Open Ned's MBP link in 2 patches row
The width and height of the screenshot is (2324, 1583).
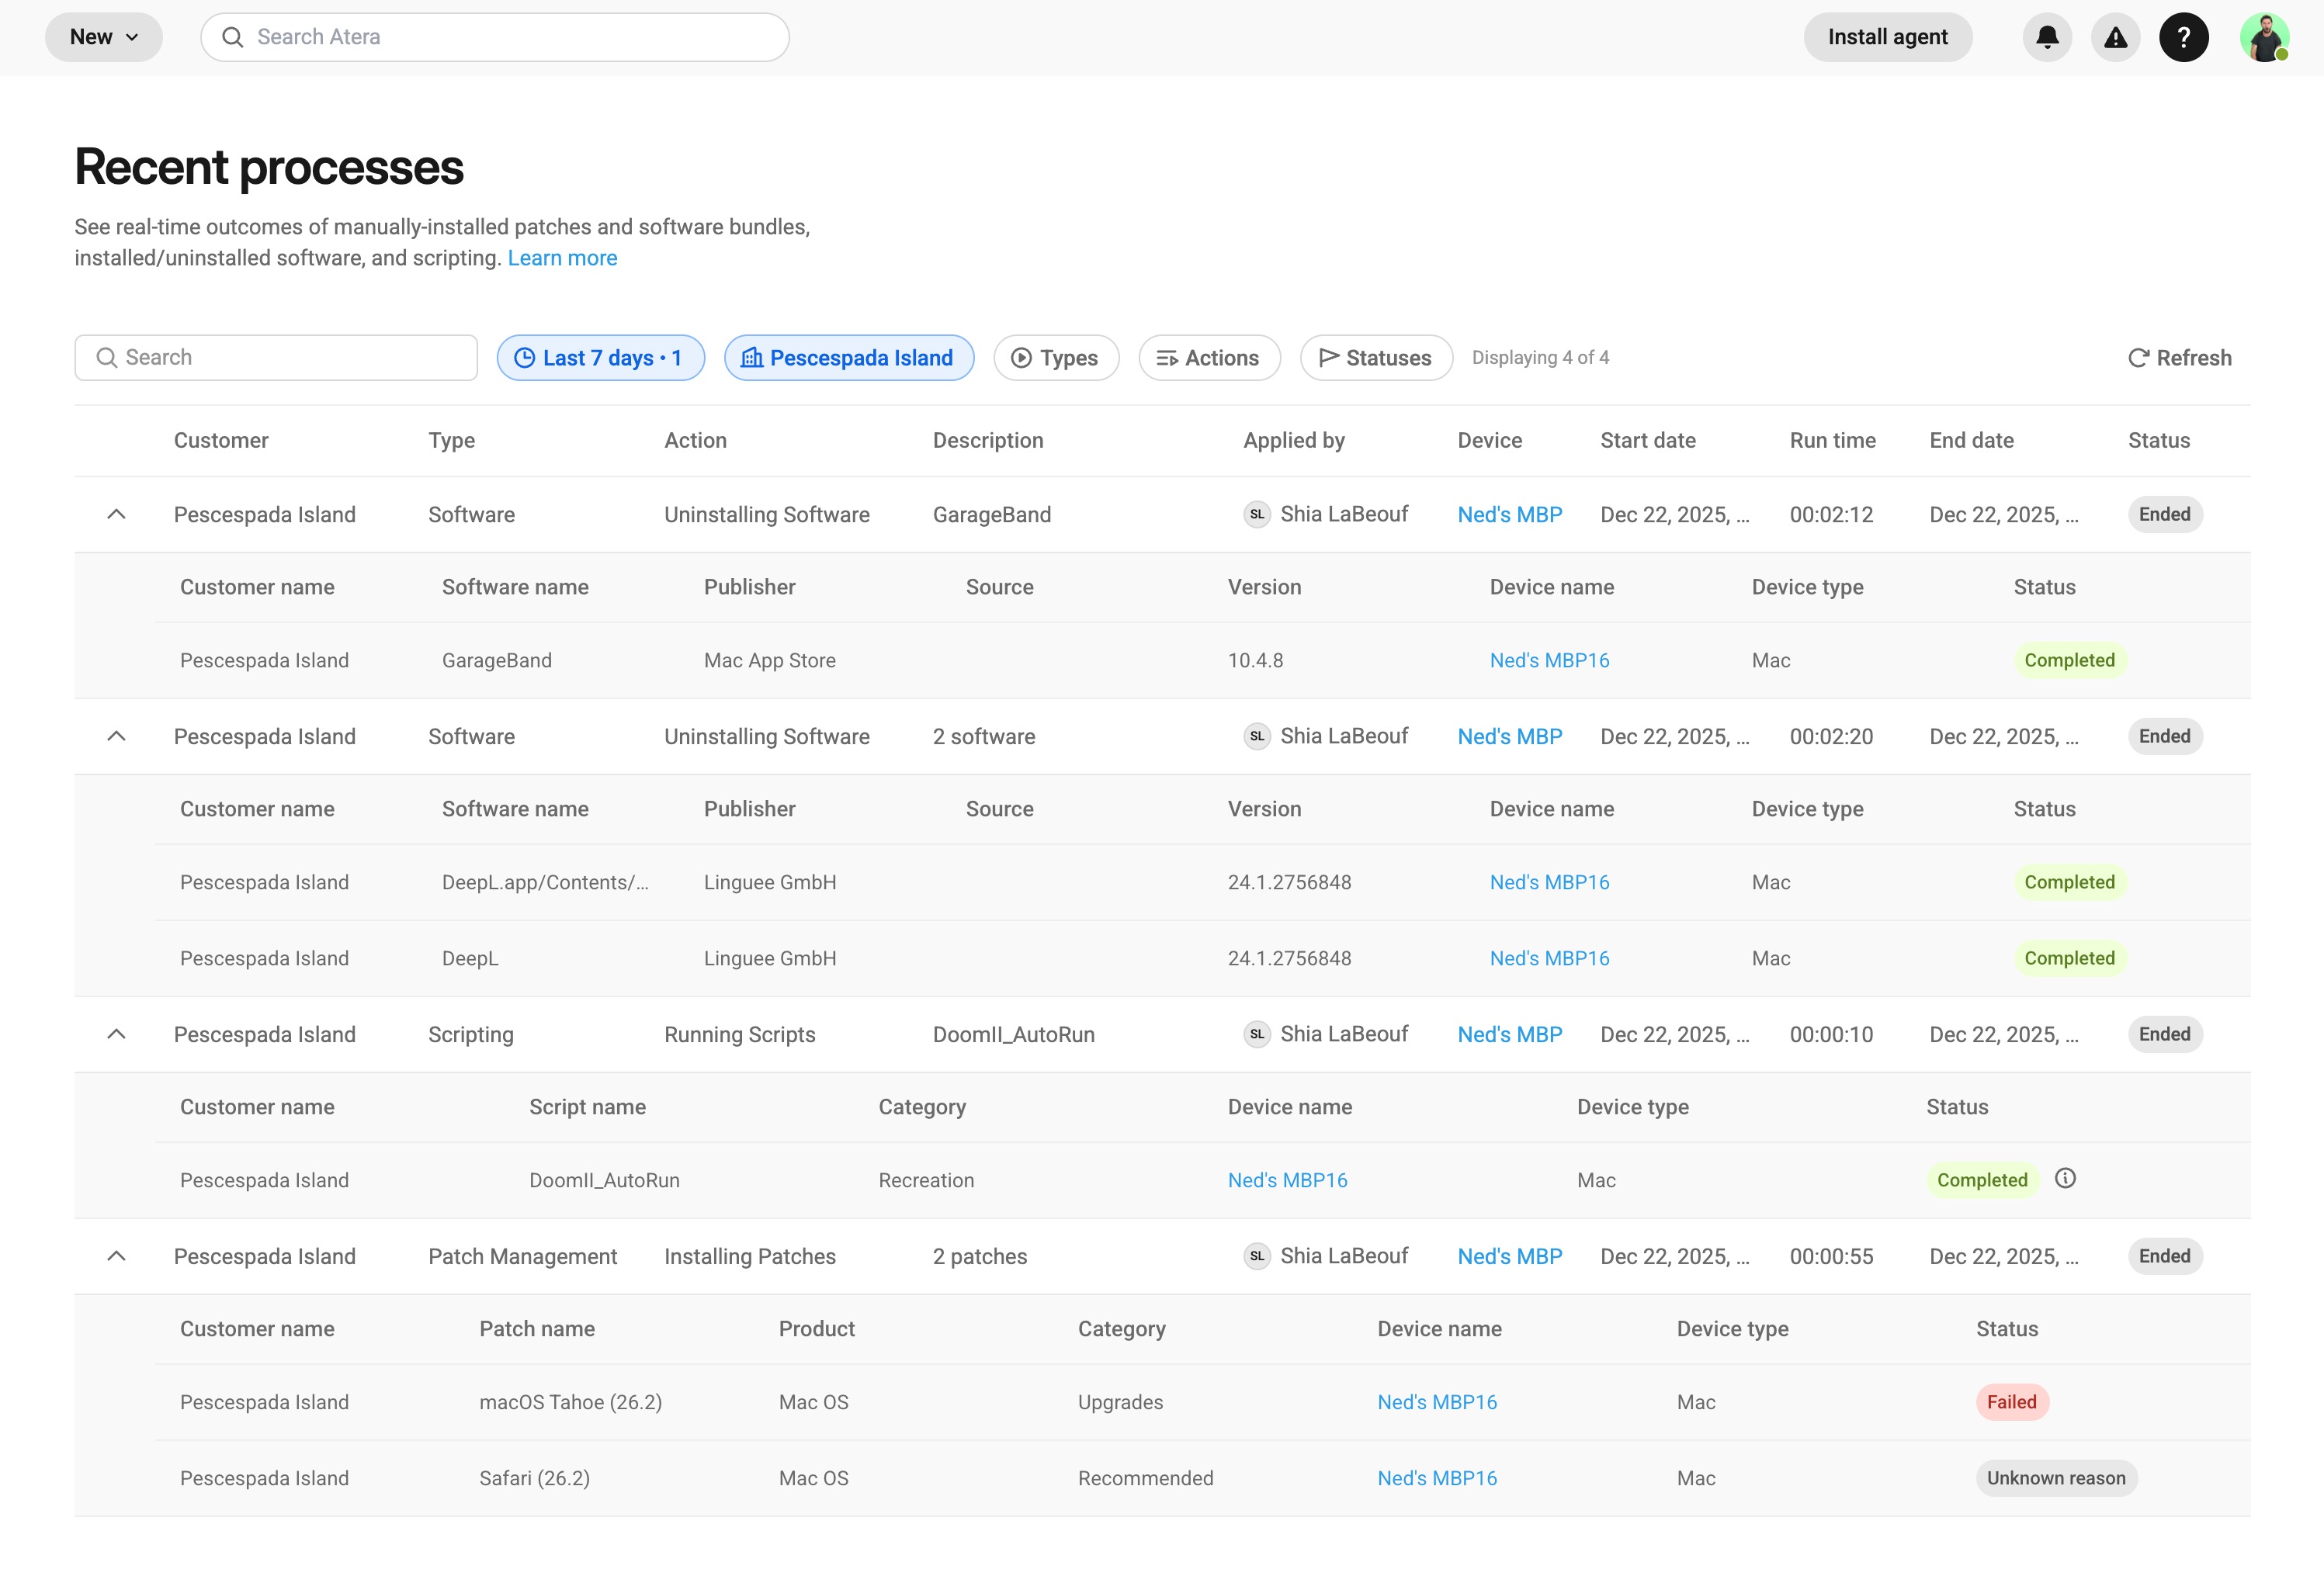coord(1510,1256)
